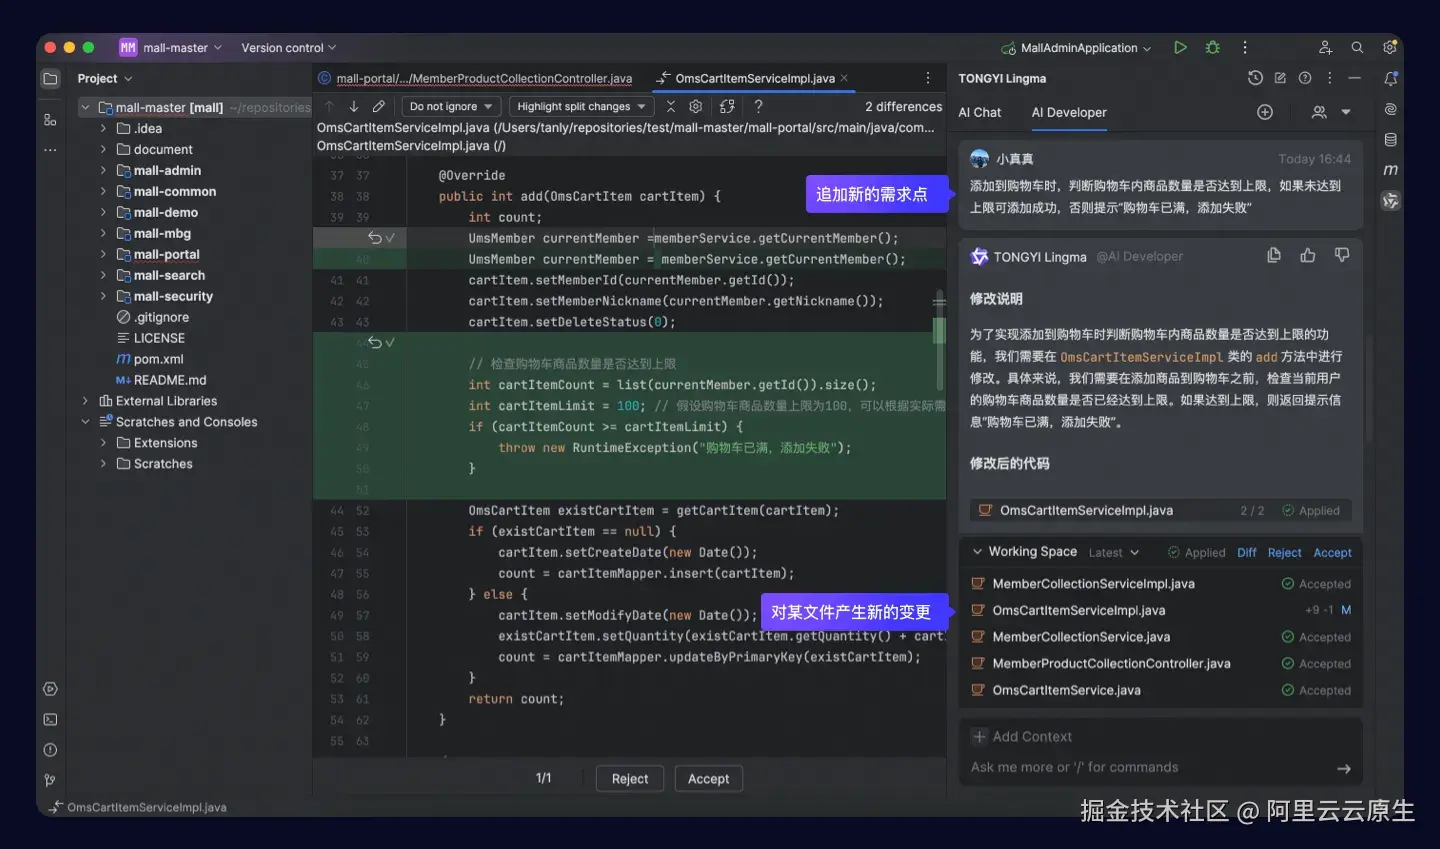Open the Git tool window

point(50,780)
